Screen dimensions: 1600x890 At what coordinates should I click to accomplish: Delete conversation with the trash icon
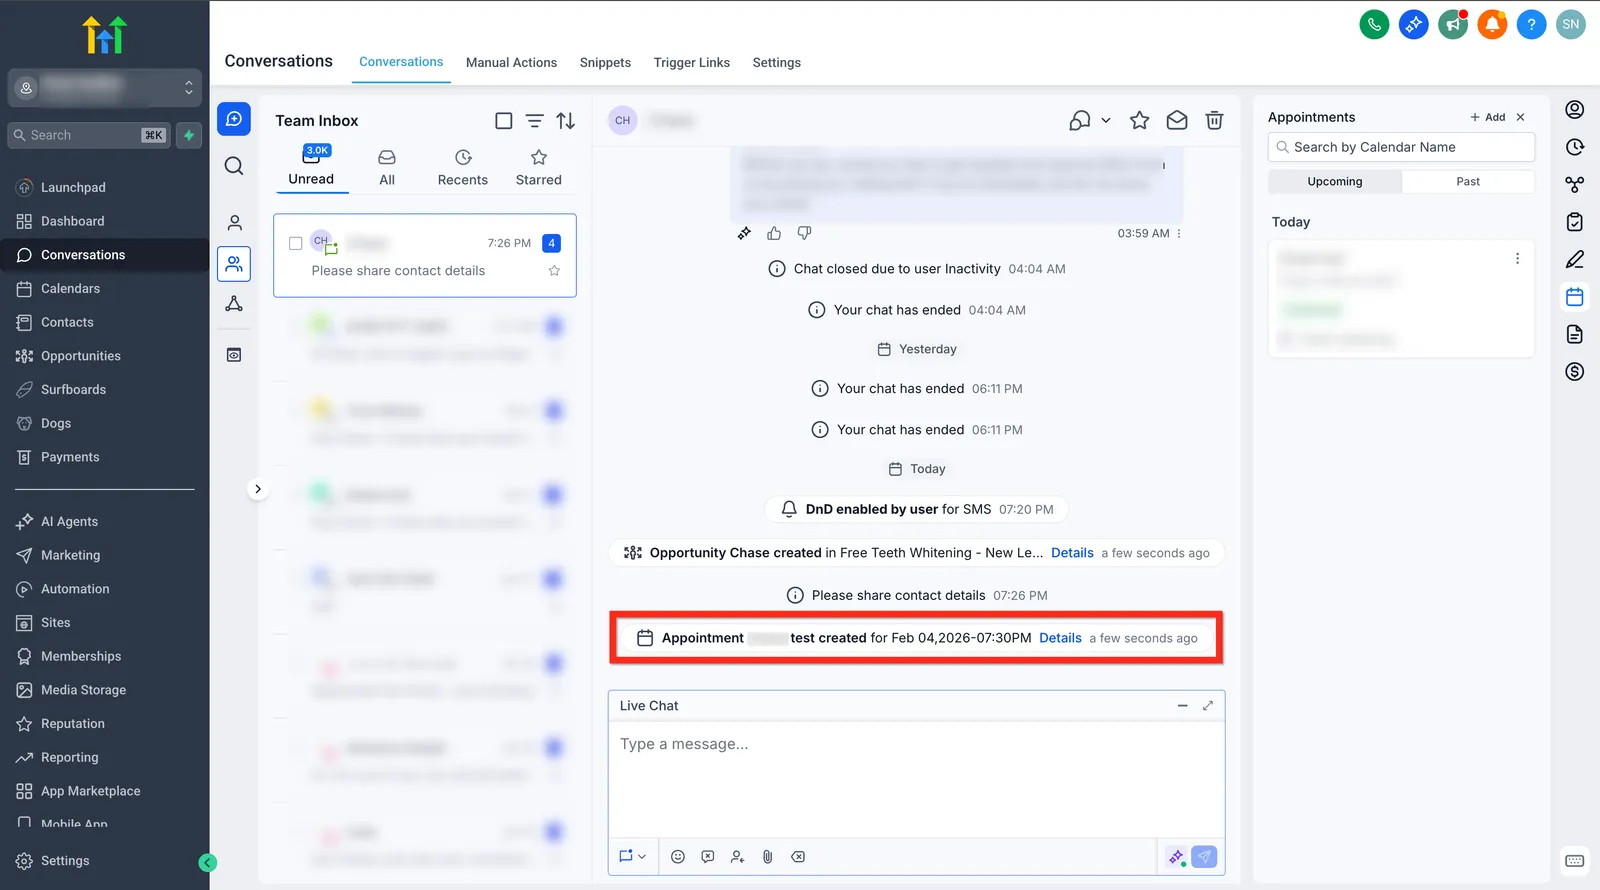pyautogui.click(x=1214, y=120)
